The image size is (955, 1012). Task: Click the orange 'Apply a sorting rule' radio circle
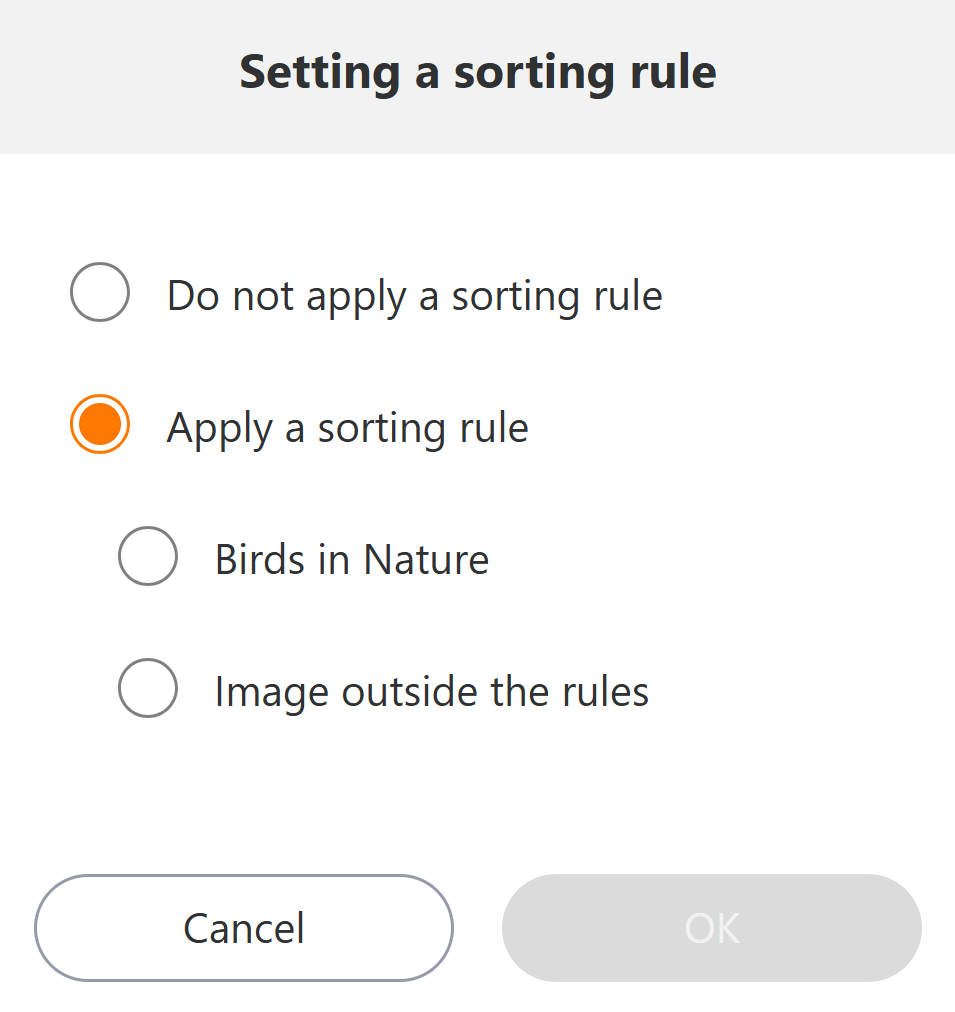pos(100,425)
